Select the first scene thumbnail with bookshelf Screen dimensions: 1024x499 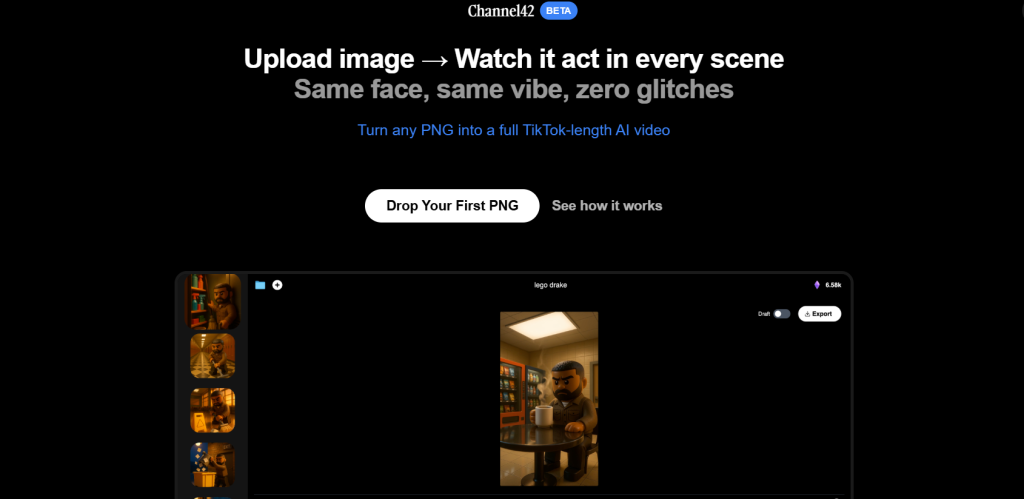point(215,301)
